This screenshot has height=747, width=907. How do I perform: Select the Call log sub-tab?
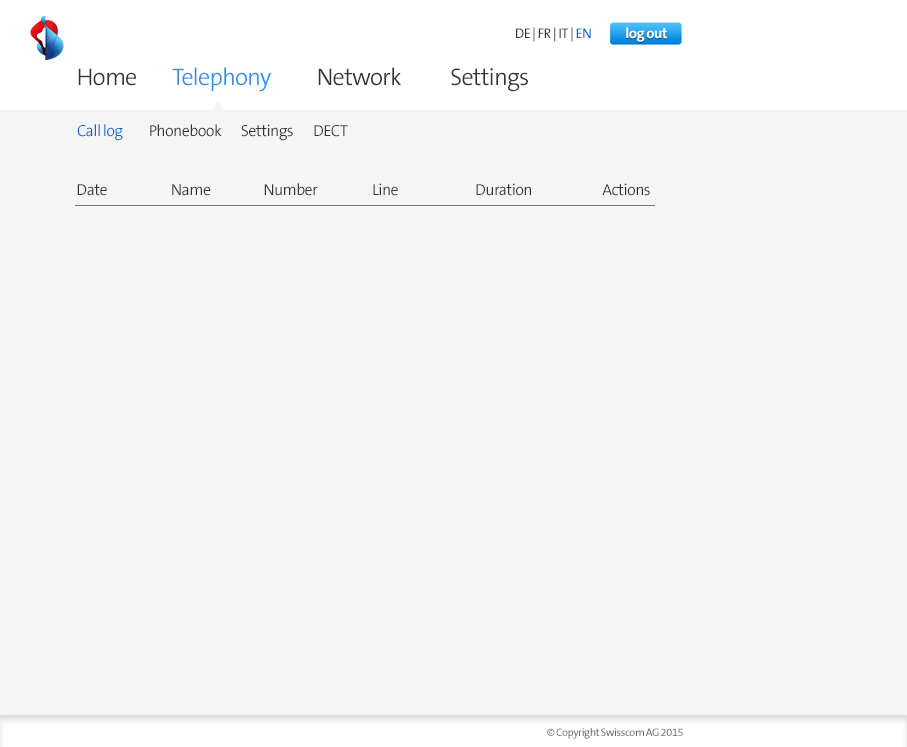pyautogui.click(x=100, y=131)
